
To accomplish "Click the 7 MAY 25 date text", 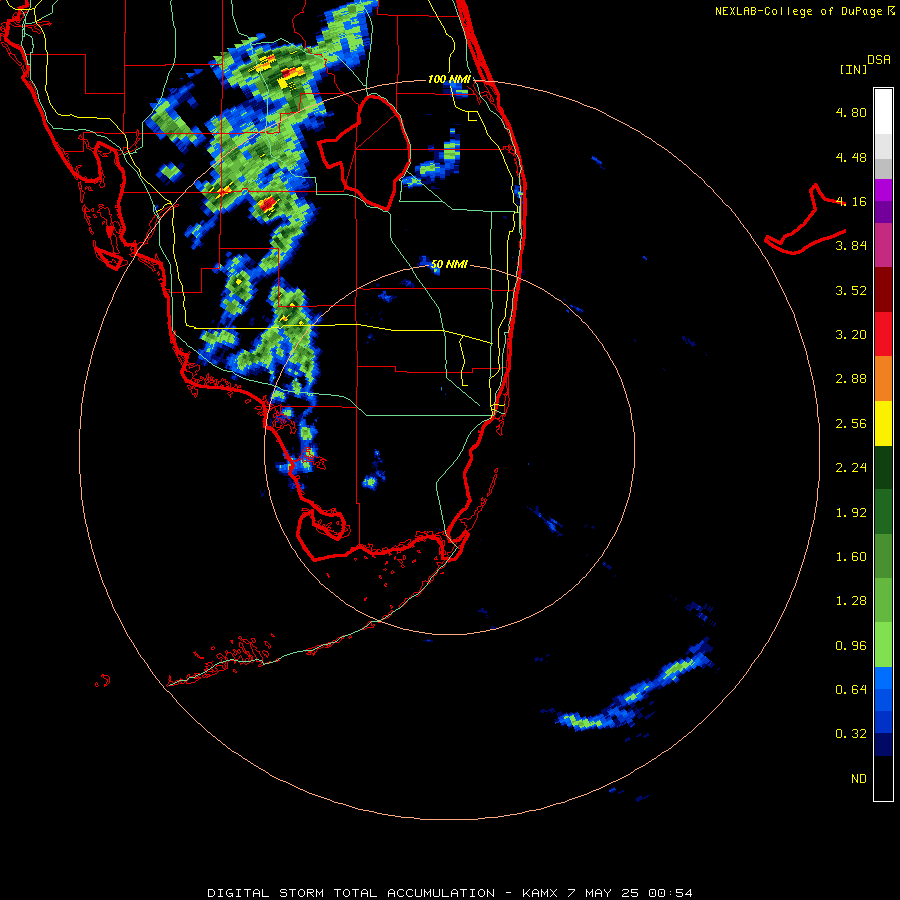I will [x=603, y=893].
